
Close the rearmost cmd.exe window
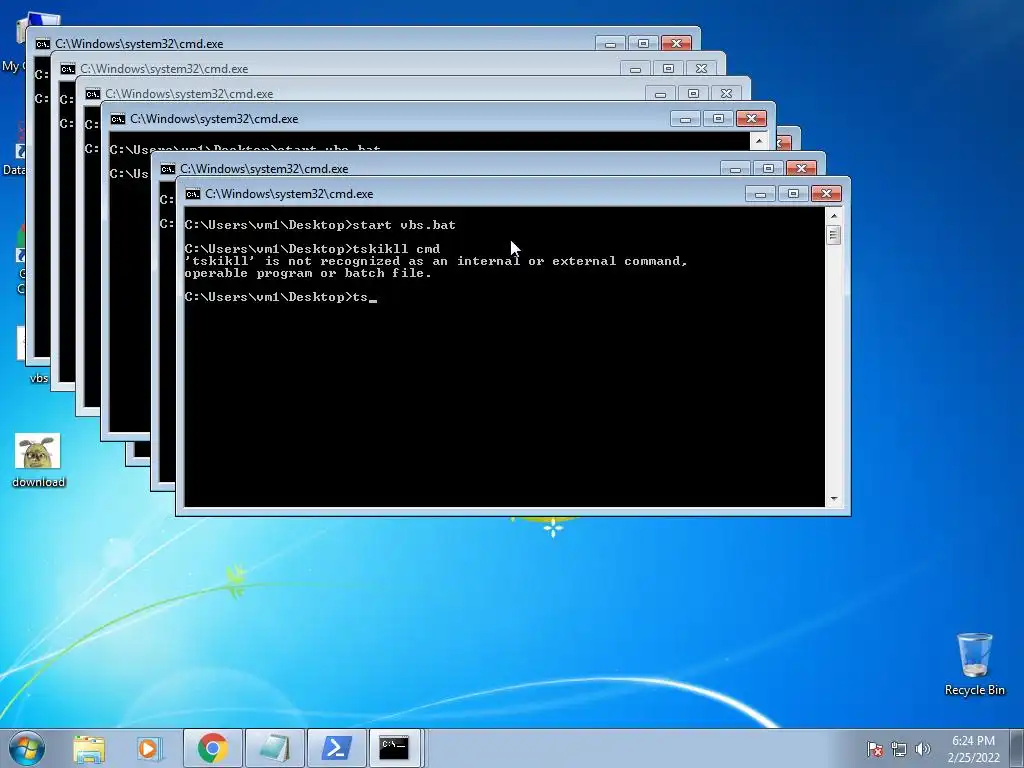[x=676, y=43]
